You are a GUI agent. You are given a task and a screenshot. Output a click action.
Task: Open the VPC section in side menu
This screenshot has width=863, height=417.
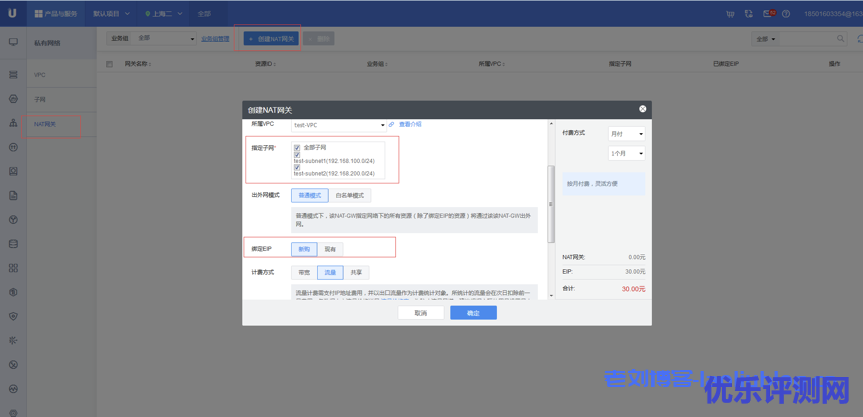coord(62,75)
